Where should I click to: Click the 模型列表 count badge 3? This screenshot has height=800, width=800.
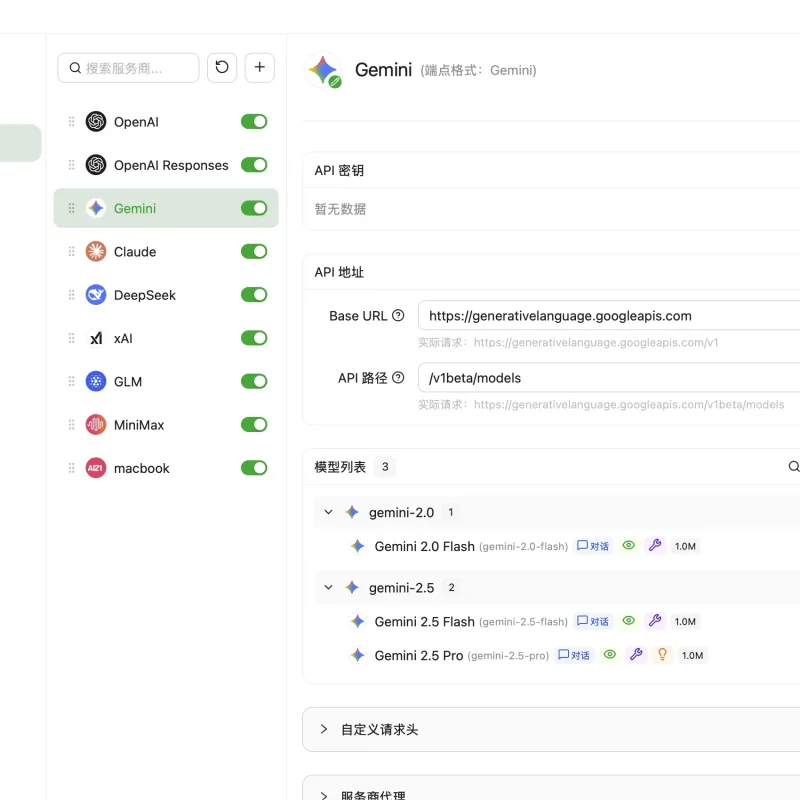point(385,466)
